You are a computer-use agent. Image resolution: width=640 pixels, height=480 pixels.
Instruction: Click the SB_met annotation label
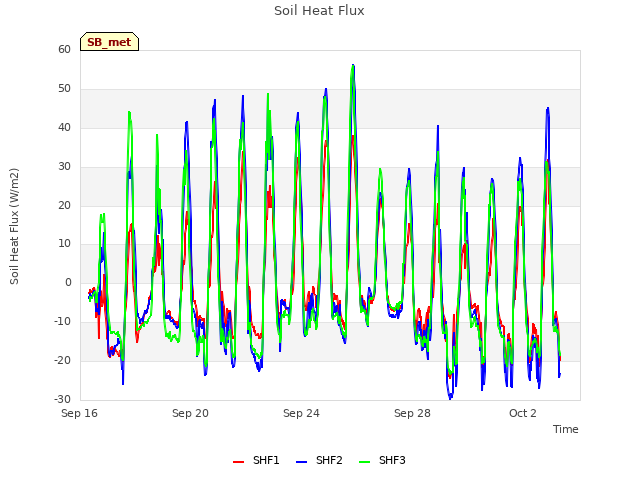[109, 42]
